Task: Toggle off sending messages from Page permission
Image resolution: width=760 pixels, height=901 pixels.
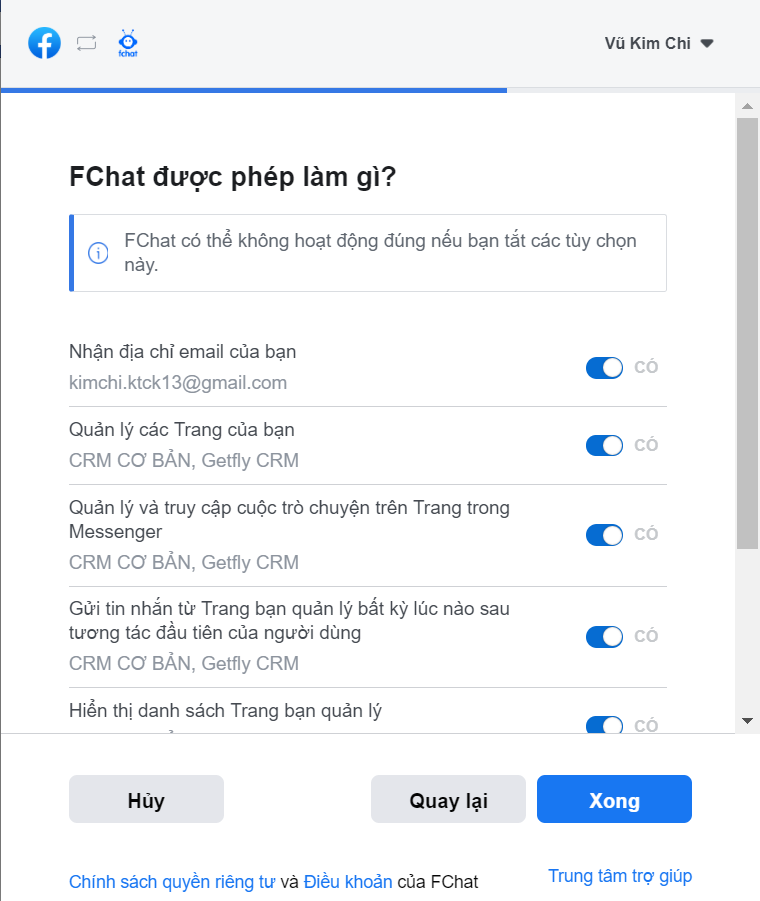Action: tap(604, 636)
